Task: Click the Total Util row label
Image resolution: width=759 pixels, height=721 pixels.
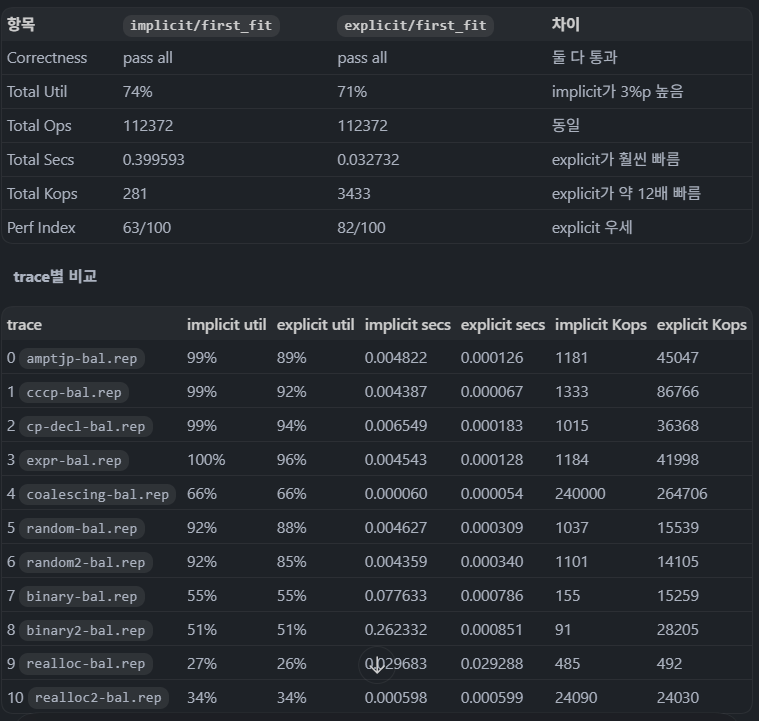Action: pyautogui.click(x=37, y=92)
